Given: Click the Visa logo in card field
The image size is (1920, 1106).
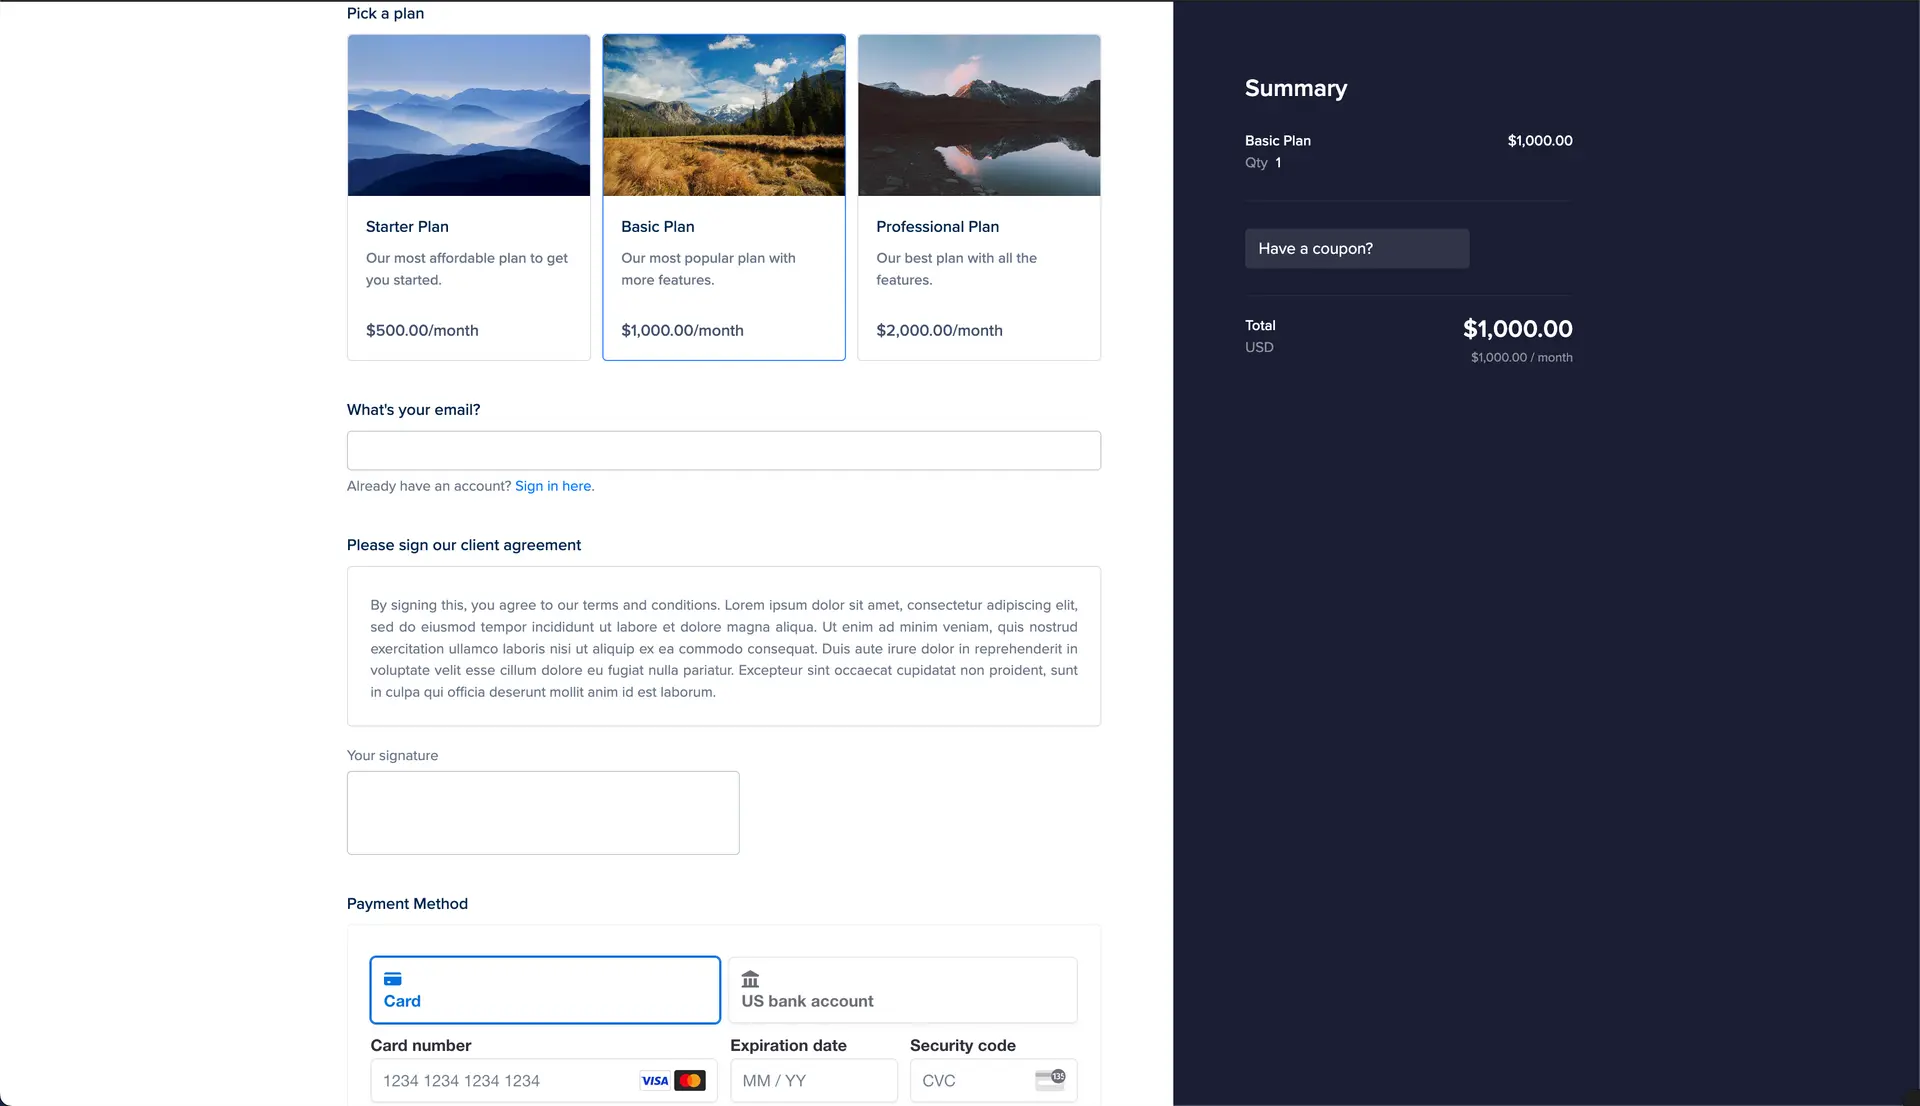Looking at the screenshot, I should coord(655,1081).
